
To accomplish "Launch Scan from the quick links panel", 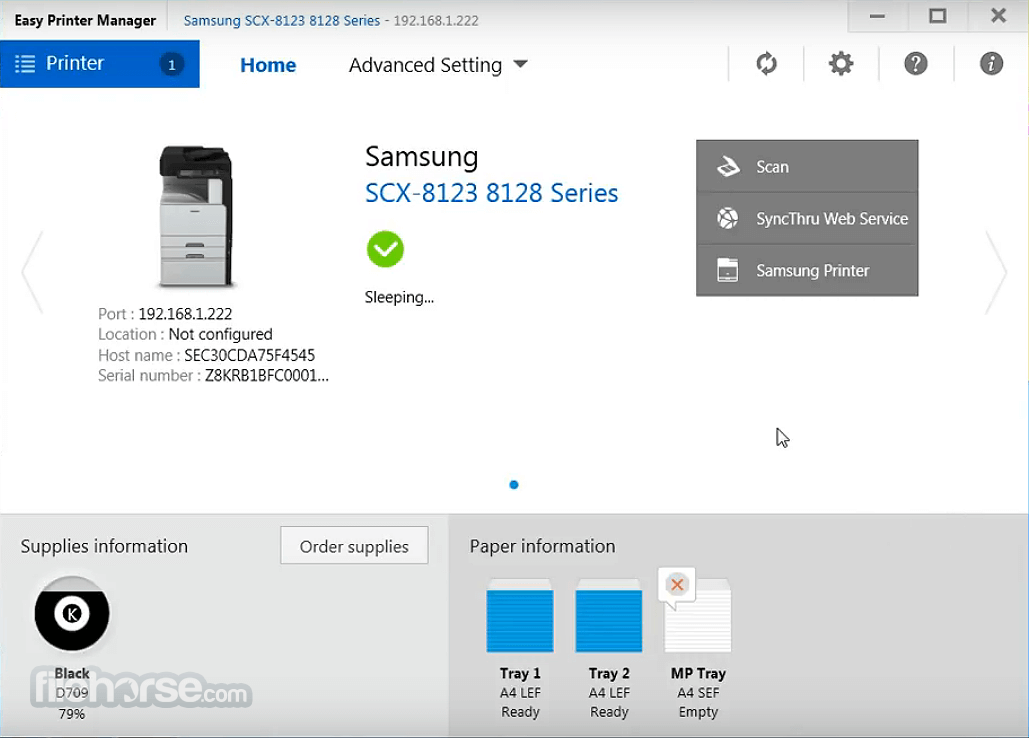I will (807, 167).
